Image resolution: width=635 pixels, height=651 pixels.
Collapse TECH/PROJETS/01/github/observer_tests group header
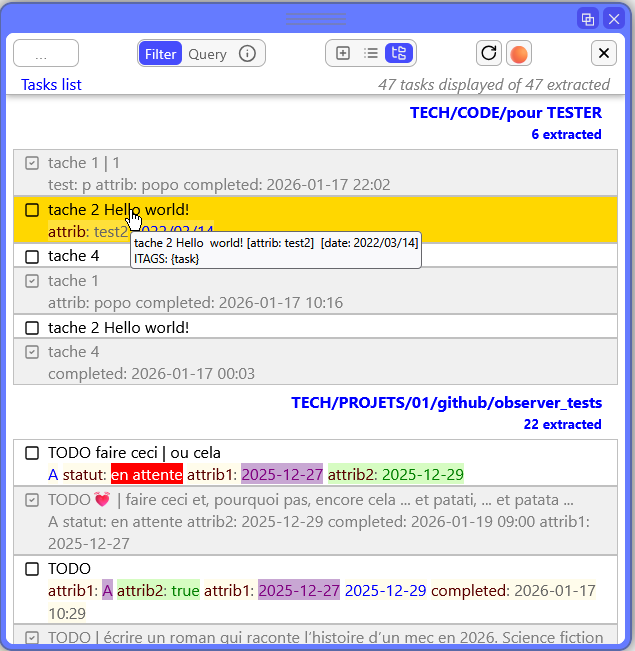(x=446, y=403)
